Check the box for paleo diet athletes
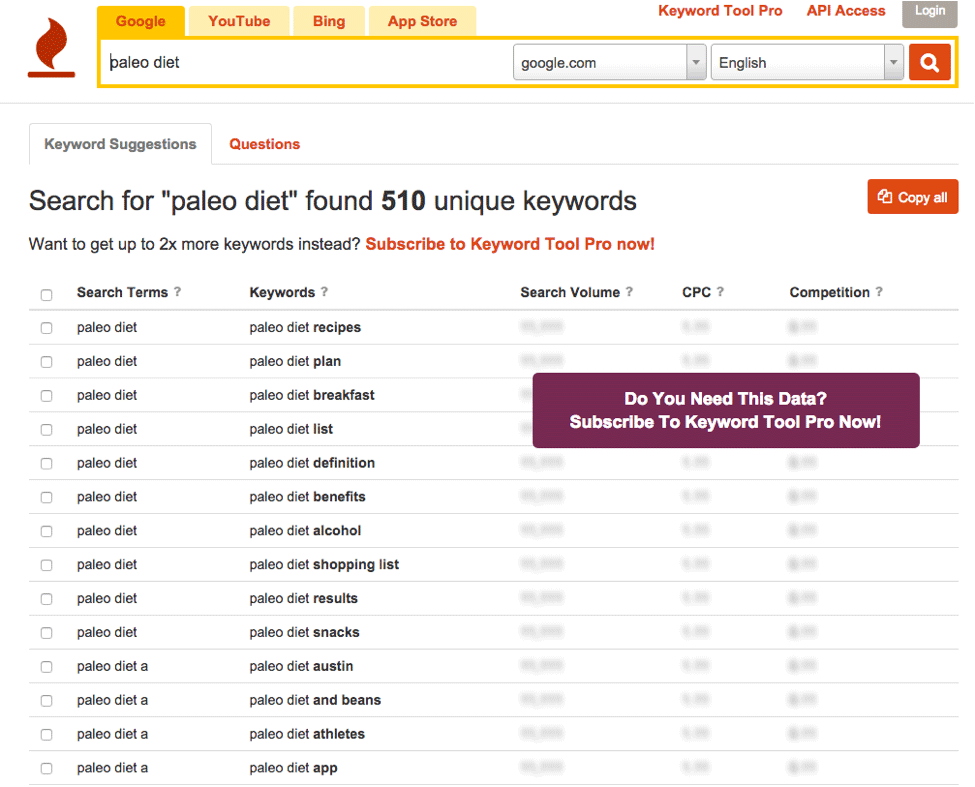 click(47, 734)
